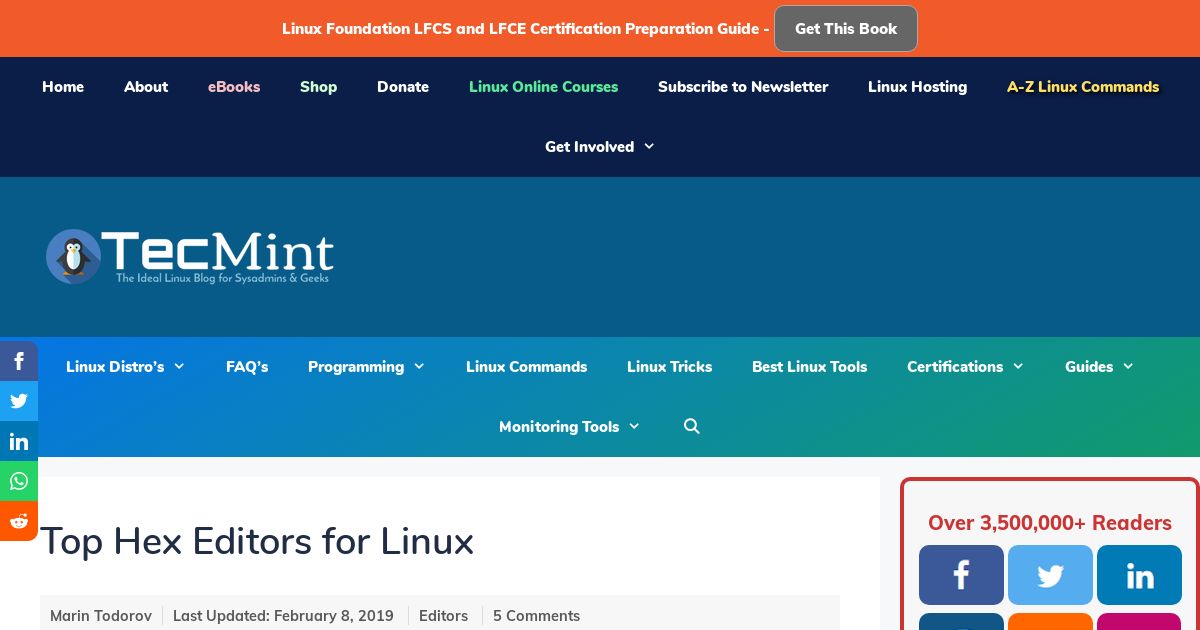The height and width of the screenshot is (630, 1200).
Task: Open Linux Hosting menu item
Action: tap(917, 87)
